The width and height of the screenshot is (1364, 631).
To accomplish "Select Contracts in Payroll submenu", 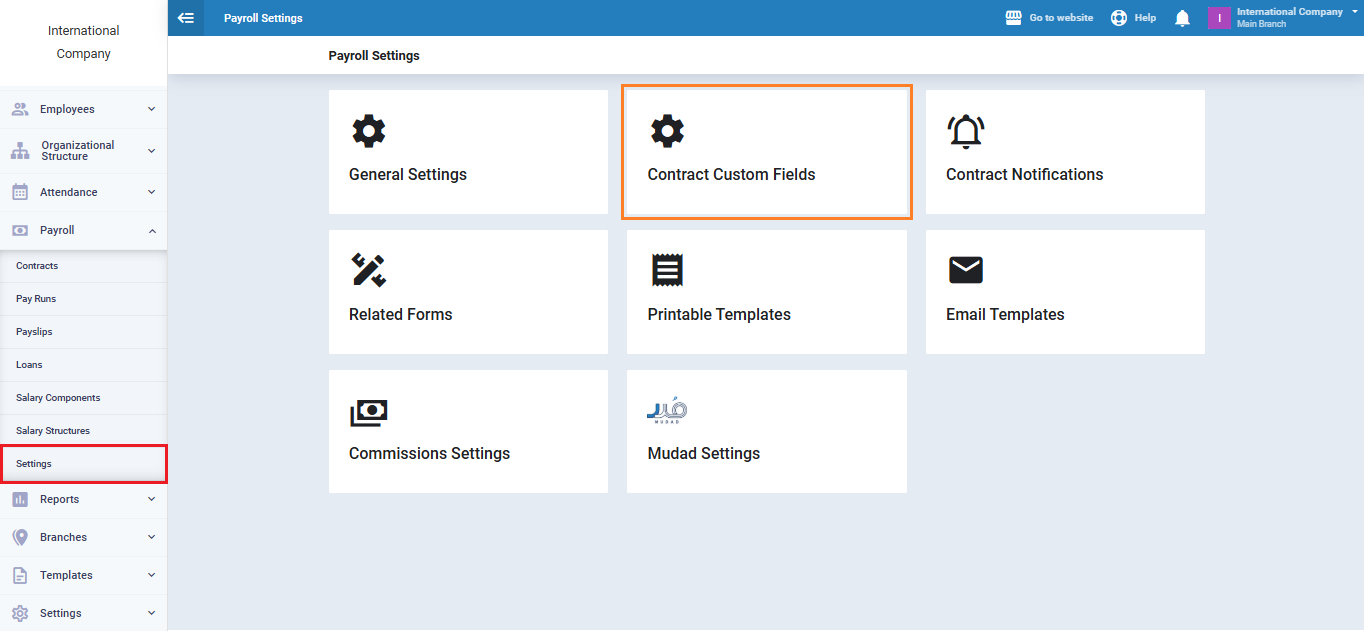I will pyautogui.click(x=37, y=266).
